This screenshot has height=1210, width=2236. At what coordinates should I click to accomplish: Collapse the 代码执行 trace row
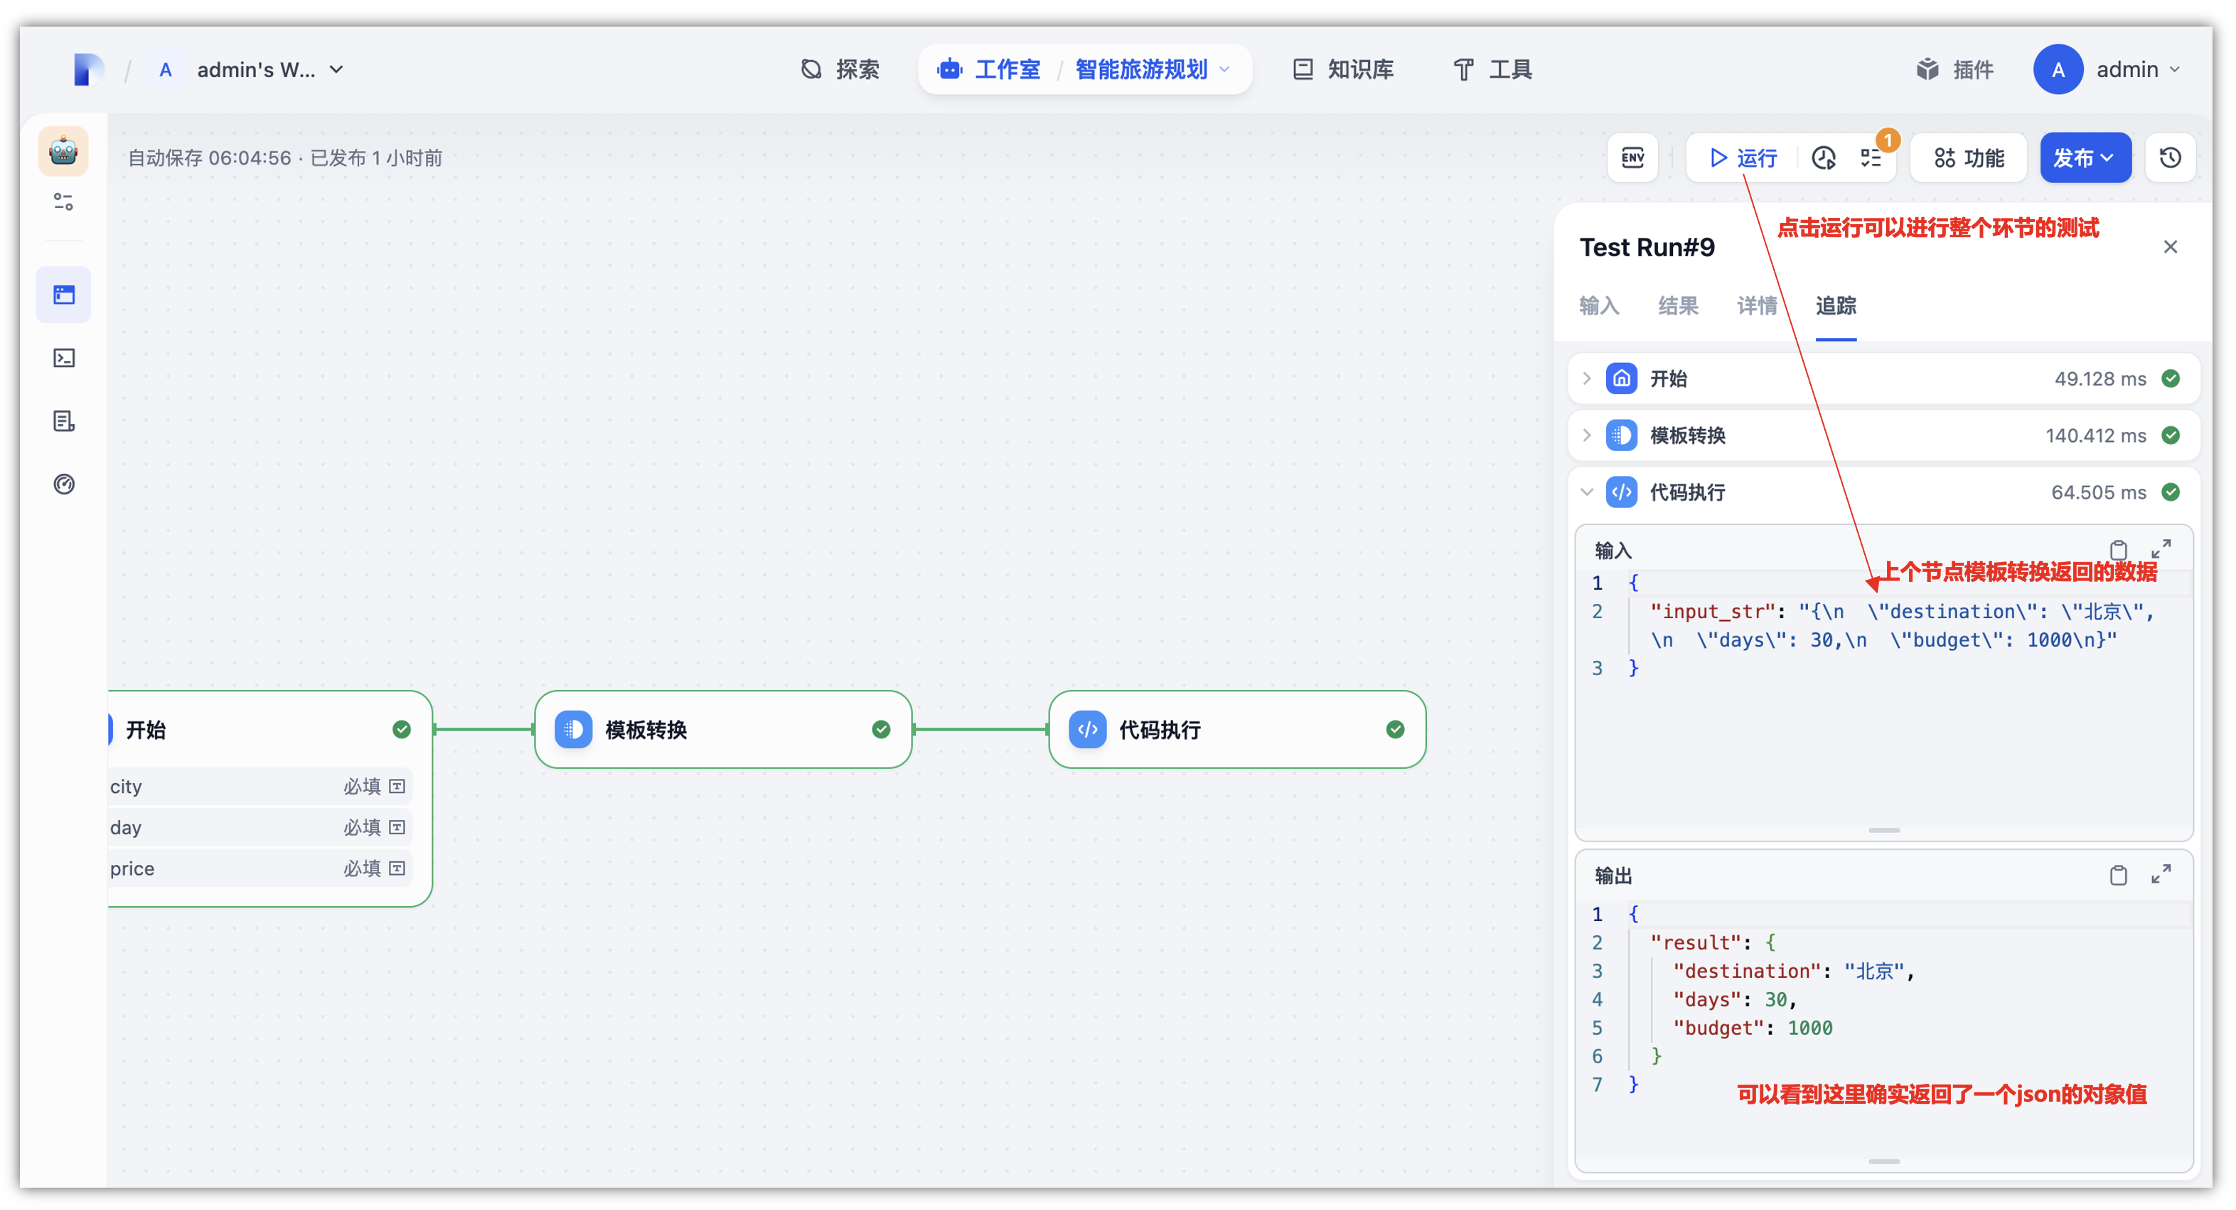coord(1587,493)
